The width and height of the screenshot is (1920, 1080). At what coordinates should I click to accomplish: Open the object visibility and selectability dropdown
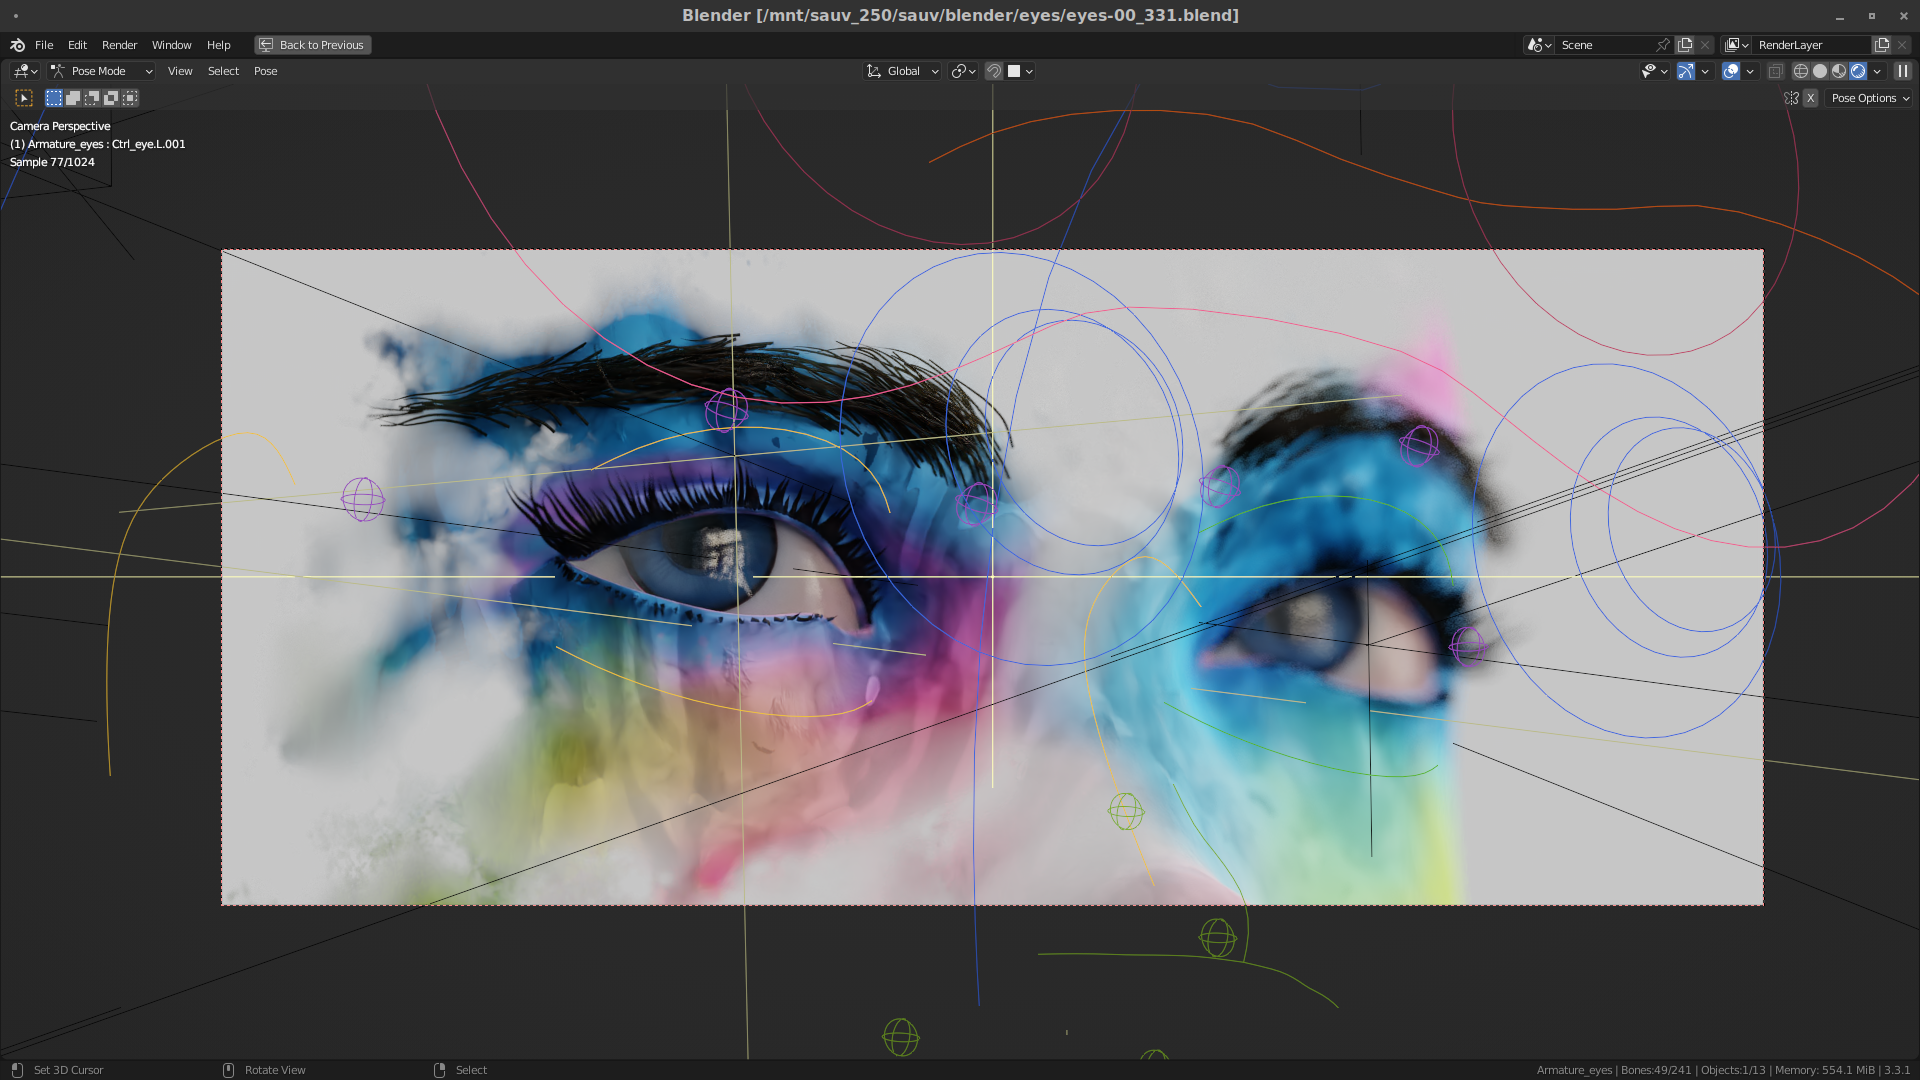(1654, 71)
